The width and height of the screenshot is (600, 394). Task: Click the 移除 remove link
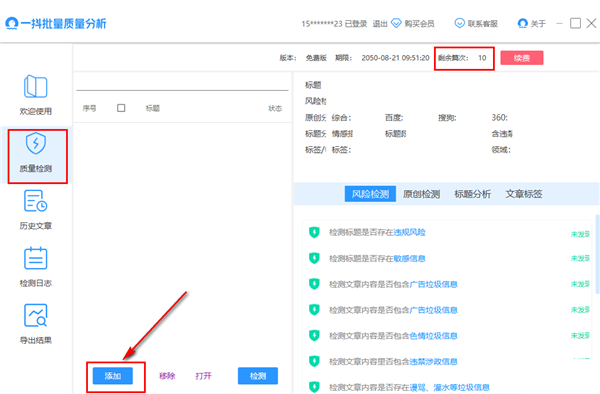tap(167, 376)
